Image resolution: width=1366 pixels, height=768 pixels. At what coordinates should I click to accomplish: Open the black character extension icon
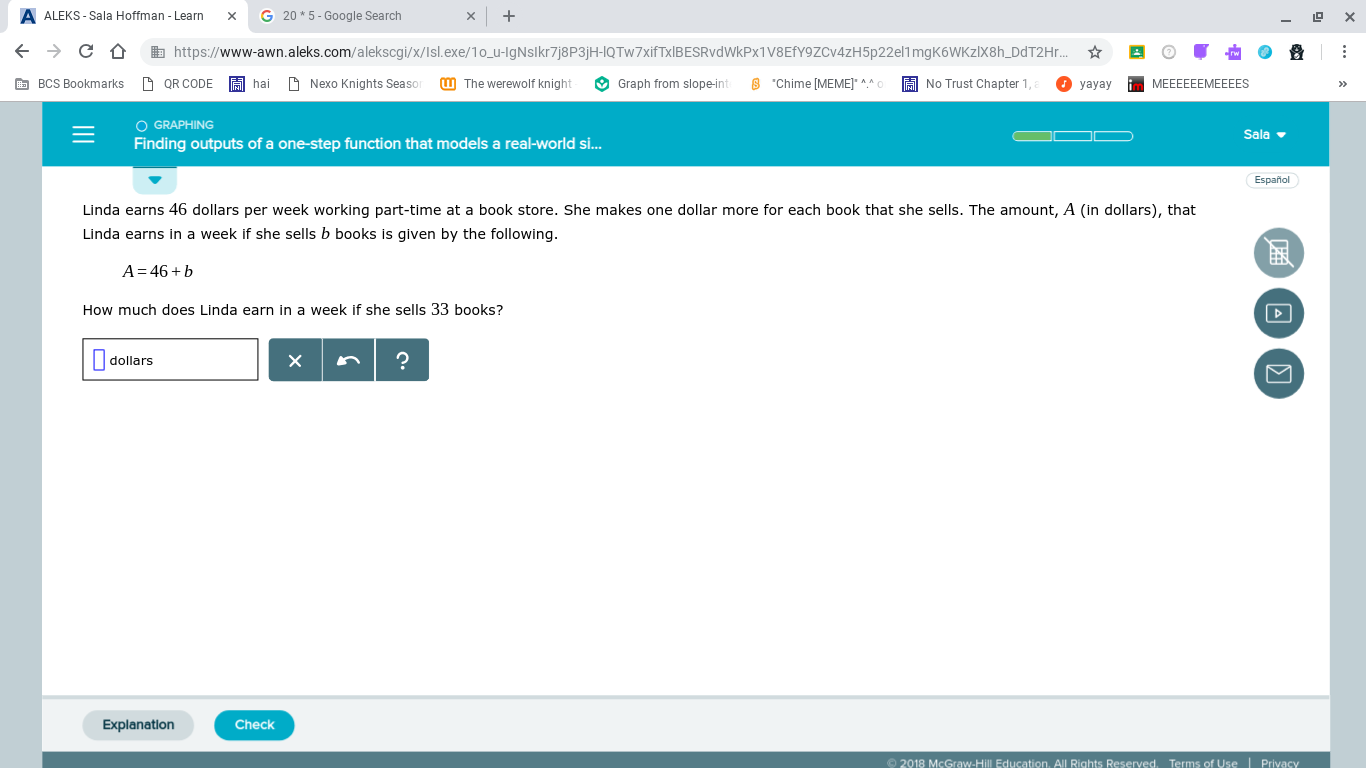(x=1297, y=52)
